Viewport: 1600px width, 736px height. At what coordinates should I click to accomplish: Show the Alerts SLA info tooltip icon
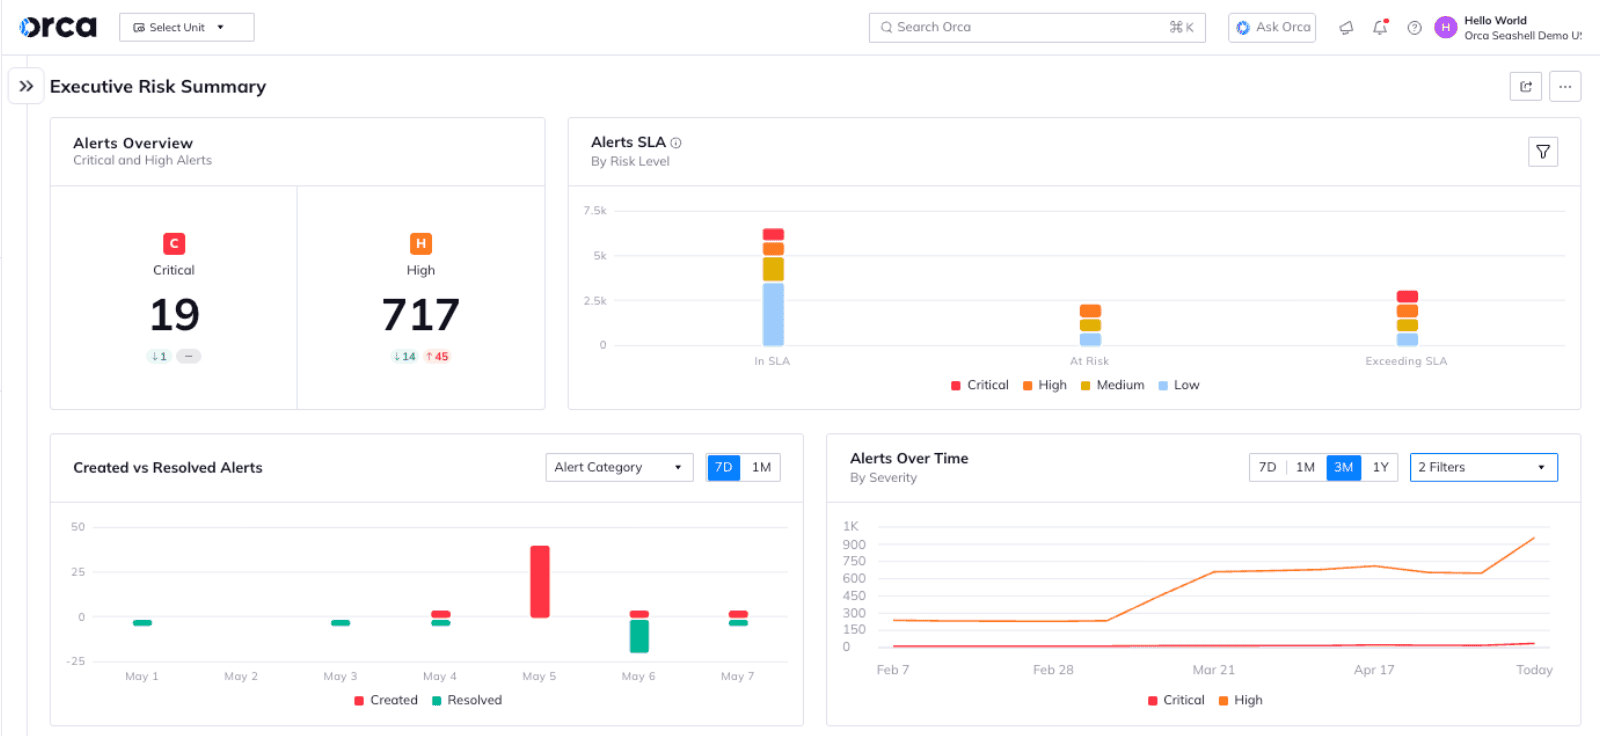[x=676, y=143]
